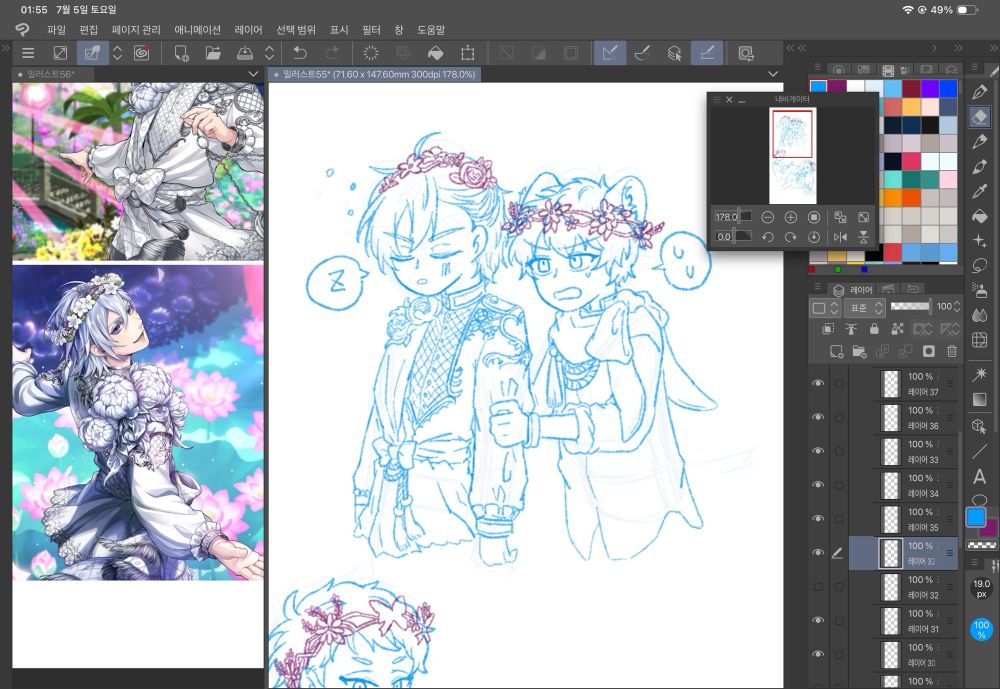
Task: Select the Blend tool
Action: tap(980, 315)
